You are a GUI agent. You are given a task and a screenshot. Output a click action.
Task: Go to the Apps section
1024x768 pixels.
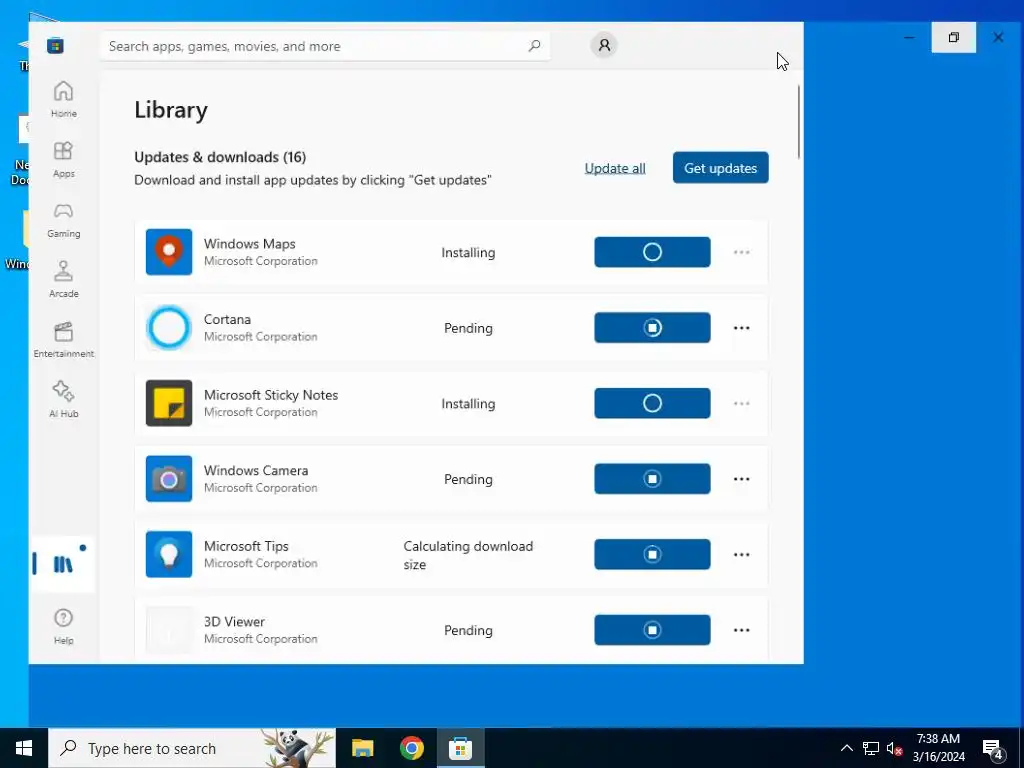pyautogui.click(x=63, y=159)
